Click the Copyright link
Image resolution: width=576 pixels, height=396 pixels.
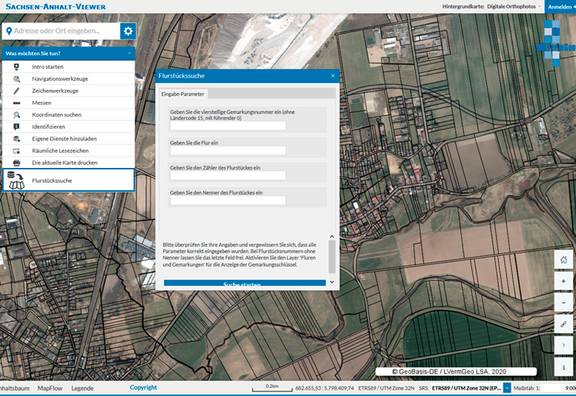click(x=143, y=388)
